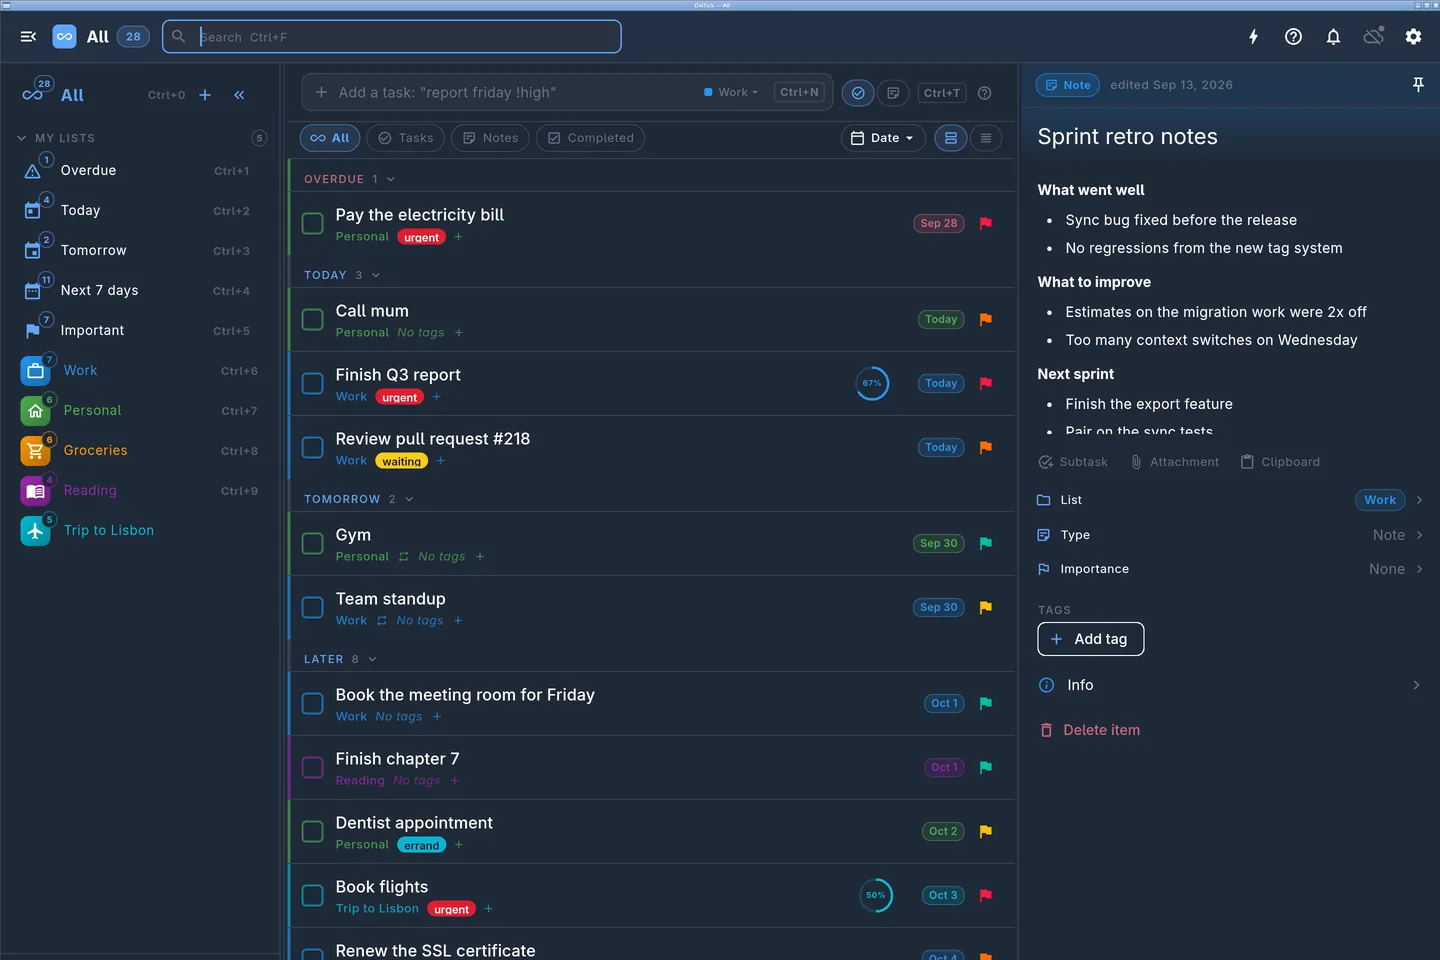Switch to card list view icon
The width and height of the screenshot is (1440, 960).
coord(951,138)
